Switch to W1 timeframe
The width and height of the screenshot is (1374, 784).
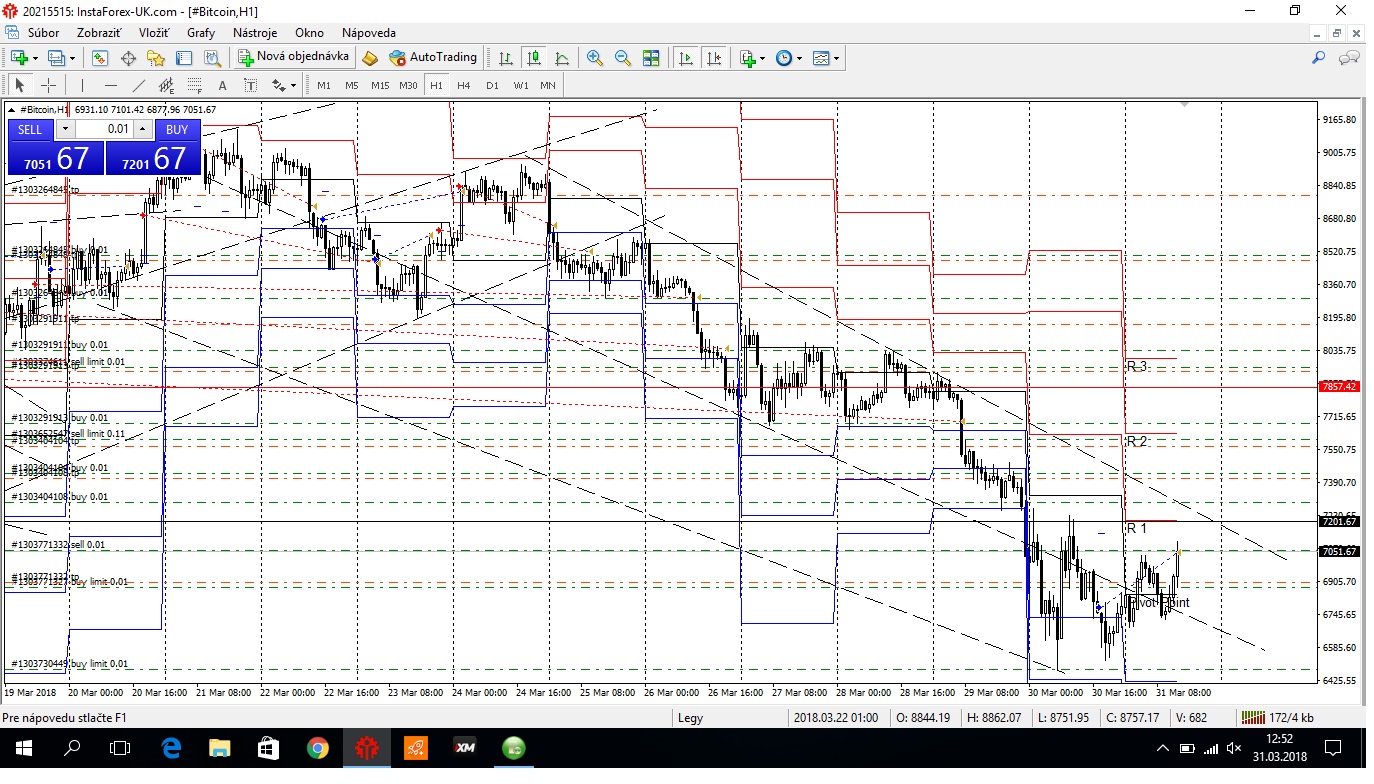(521, 85)
